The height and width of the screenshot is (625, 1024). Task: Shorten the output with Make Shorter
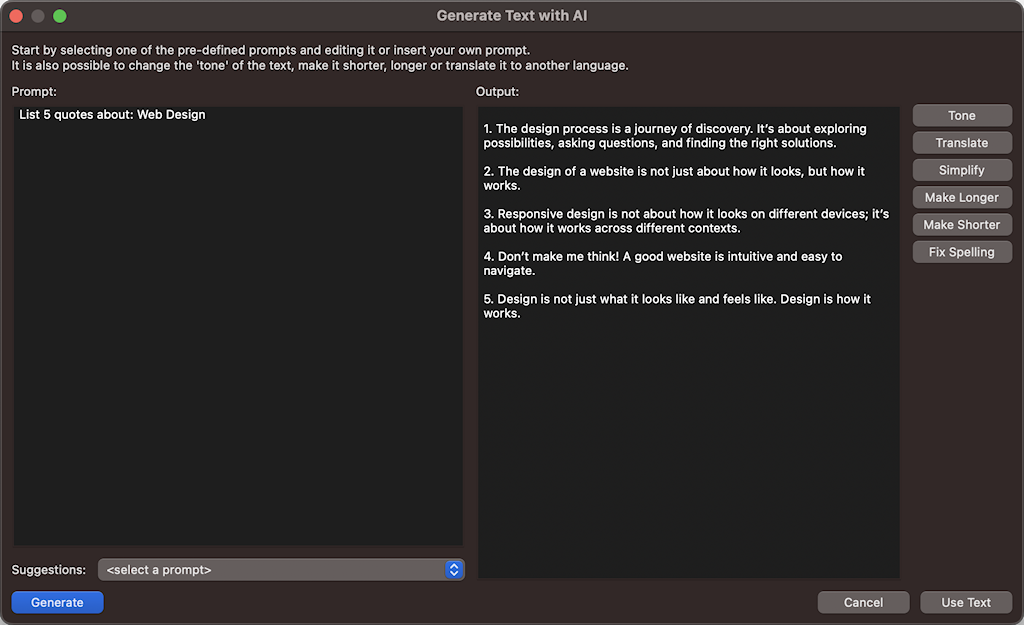962,225
